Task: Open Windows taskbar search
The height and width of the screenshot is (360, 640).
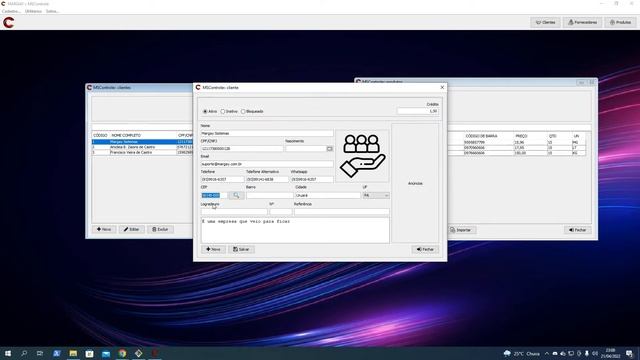Action: tap(24, 353)
